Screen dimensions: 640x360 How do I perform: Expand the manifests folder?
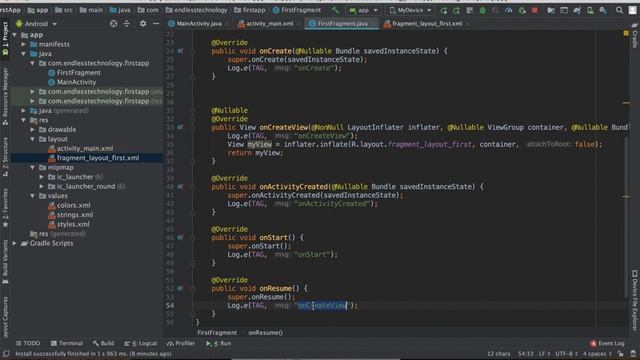[x=24, y=44]
